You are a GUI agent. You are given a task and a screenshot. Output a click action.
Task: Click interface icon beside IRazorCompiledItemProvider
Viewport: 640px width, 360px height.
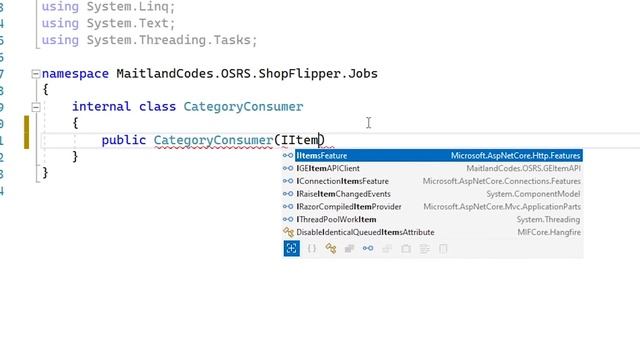point(288,207)
